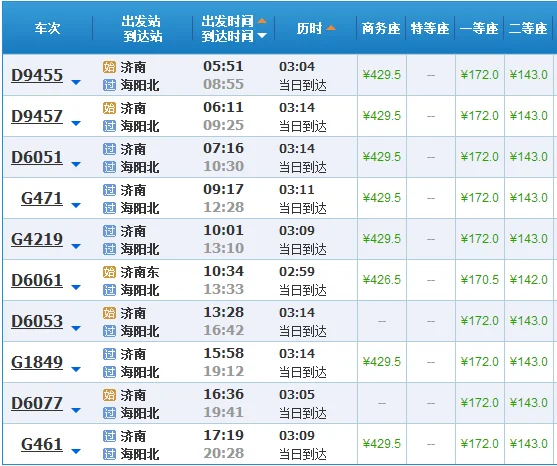Image resolution: width=557 pixels, height=466 pixels.
Task: Click the 二等座 column header
Action: click(528, 28)
